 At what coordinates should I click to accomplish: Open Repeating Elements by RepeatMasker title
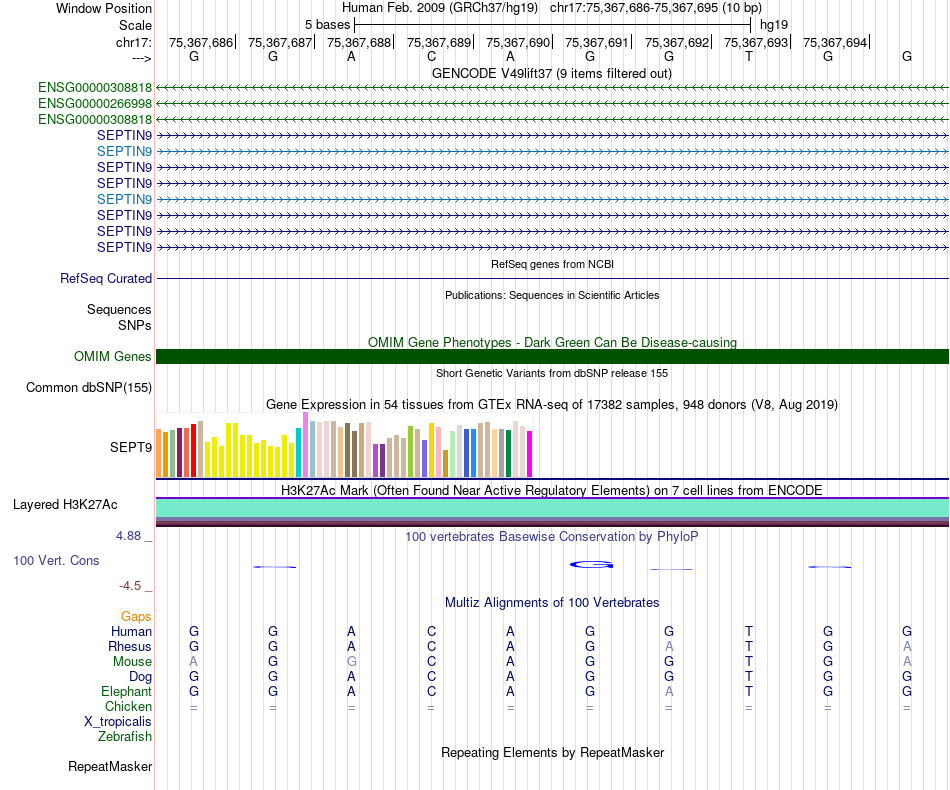point(552,753)
